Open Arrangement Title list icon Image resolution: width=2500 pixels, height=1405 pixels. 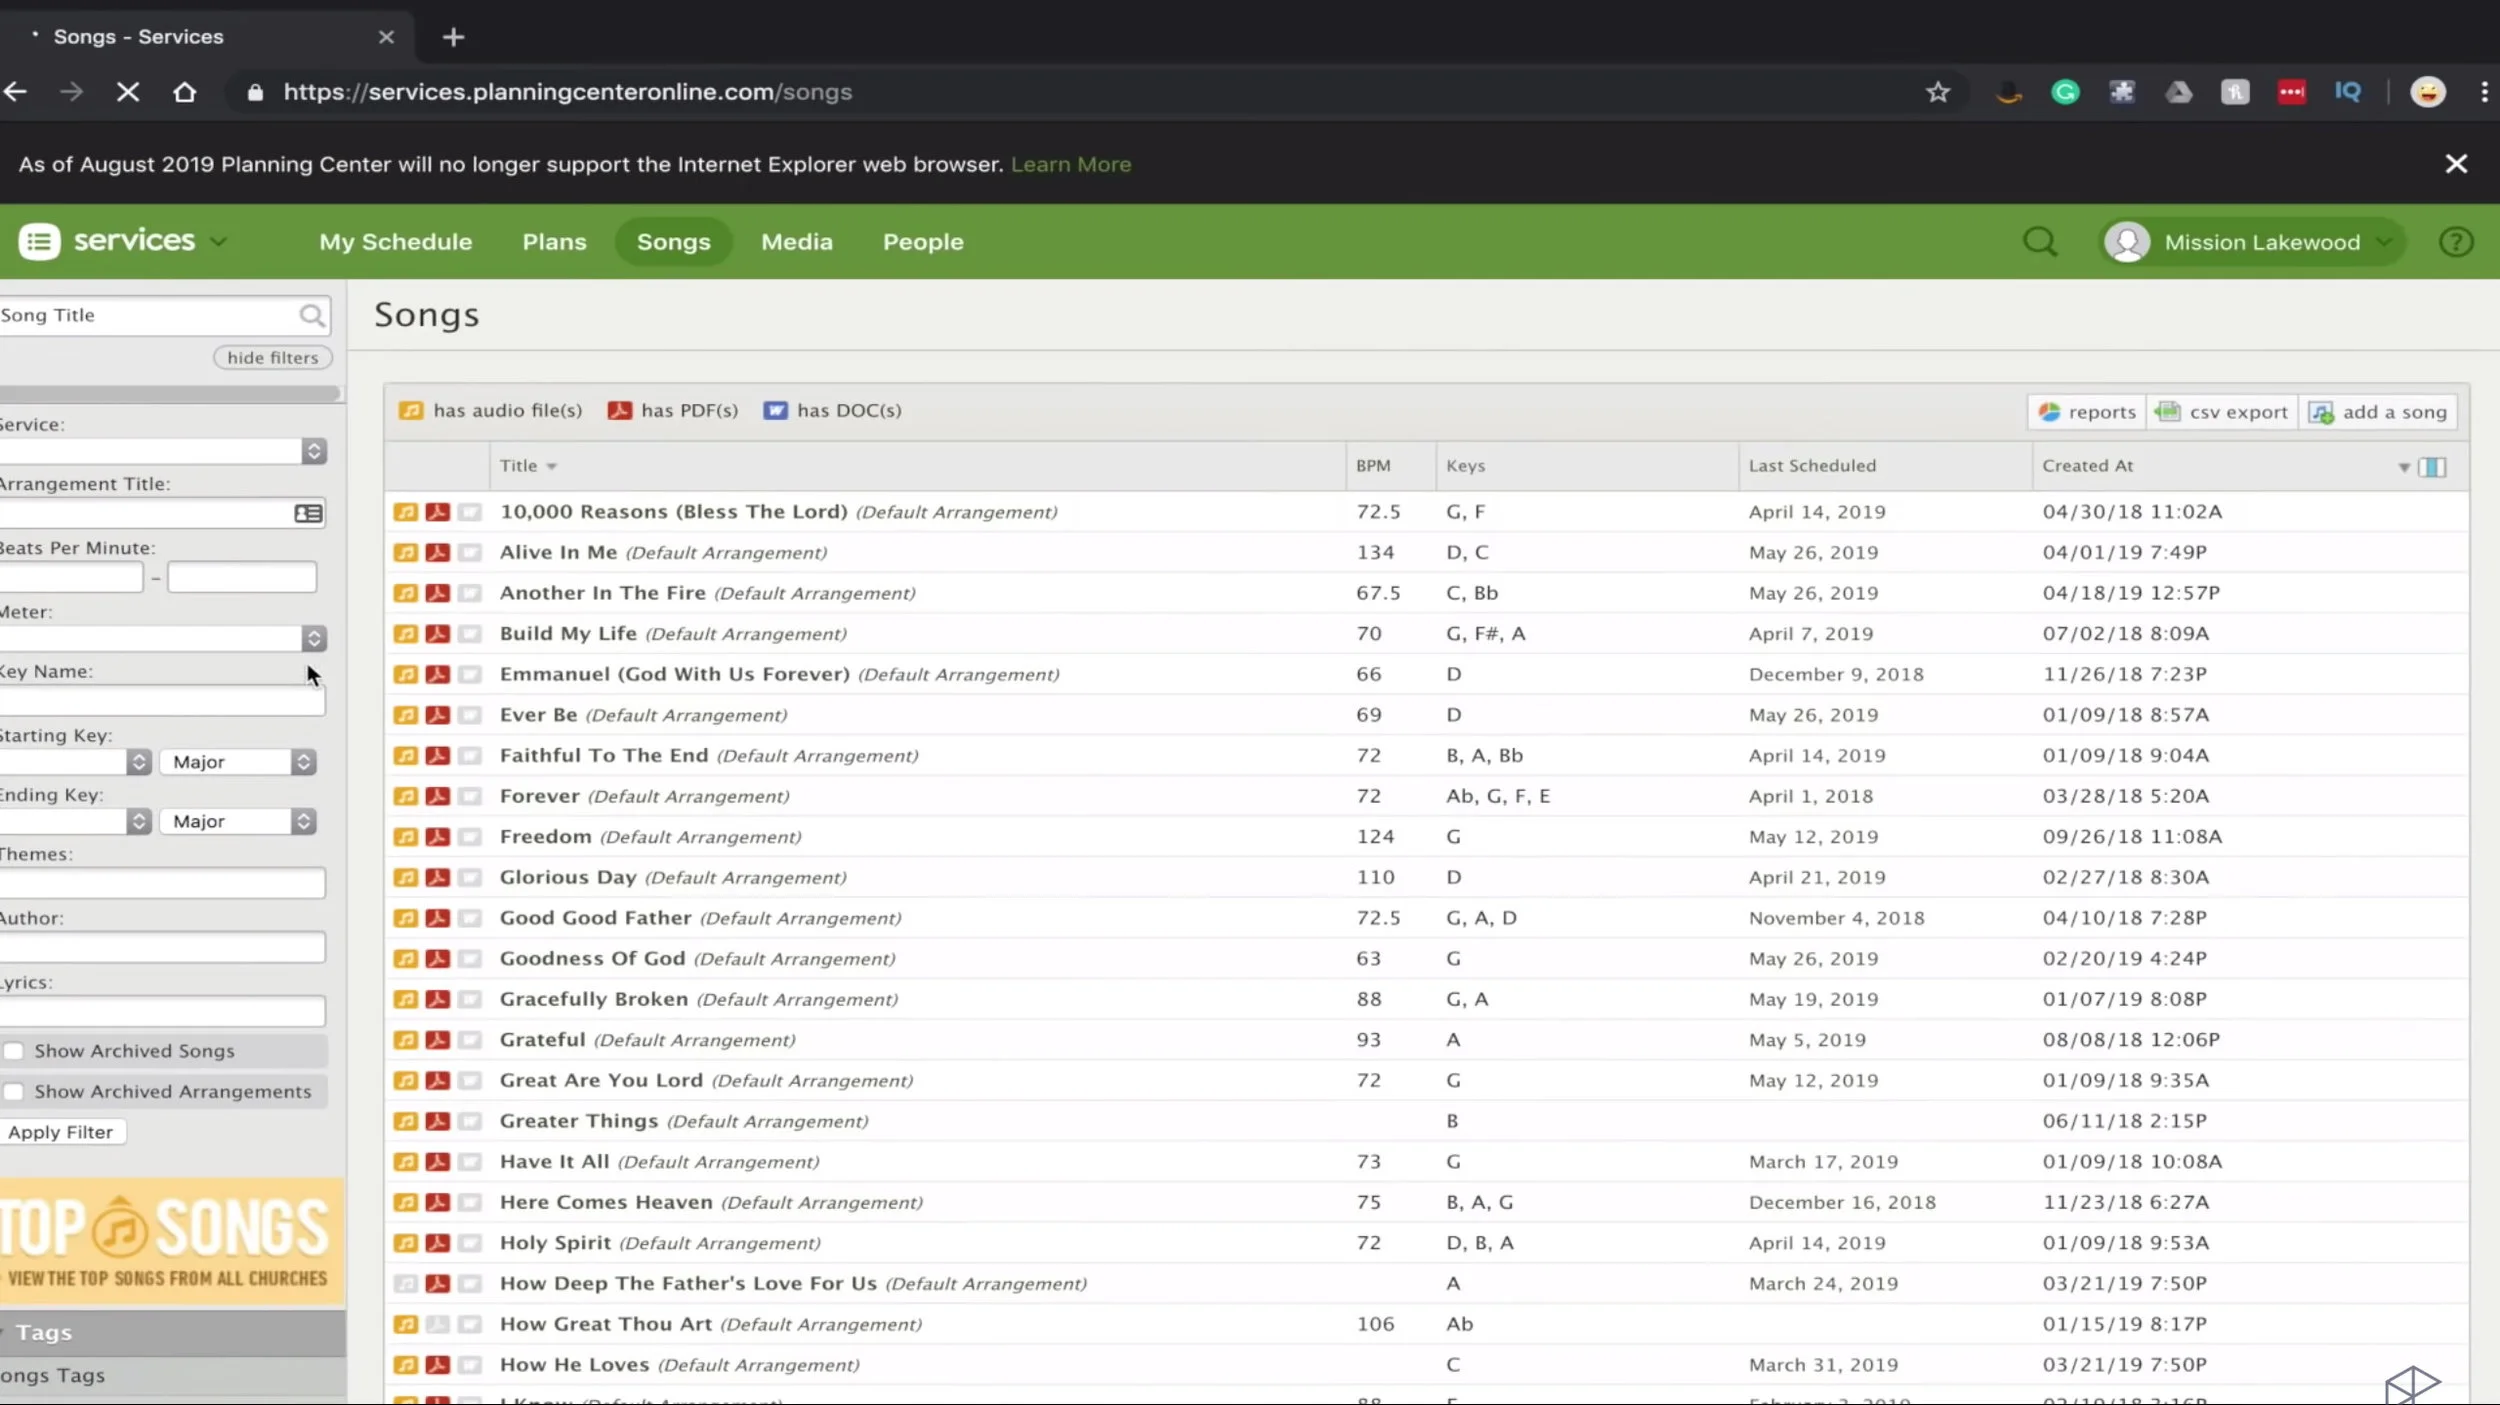point(308,513)
